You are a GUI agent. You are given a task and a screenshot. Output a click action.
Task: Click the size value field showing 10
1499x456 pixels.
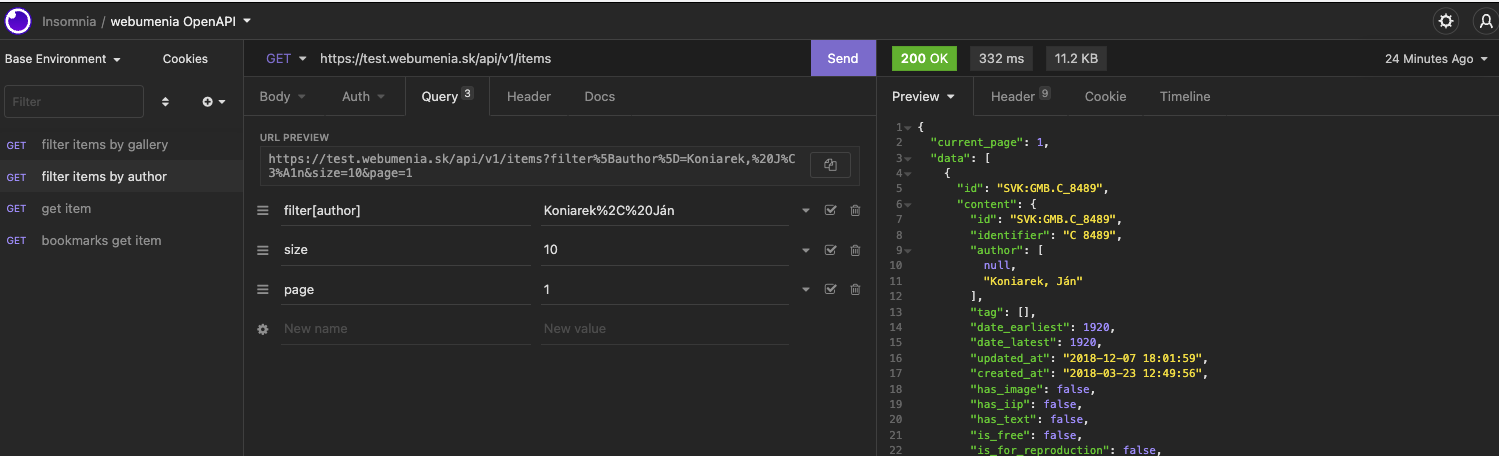[665, 250]
